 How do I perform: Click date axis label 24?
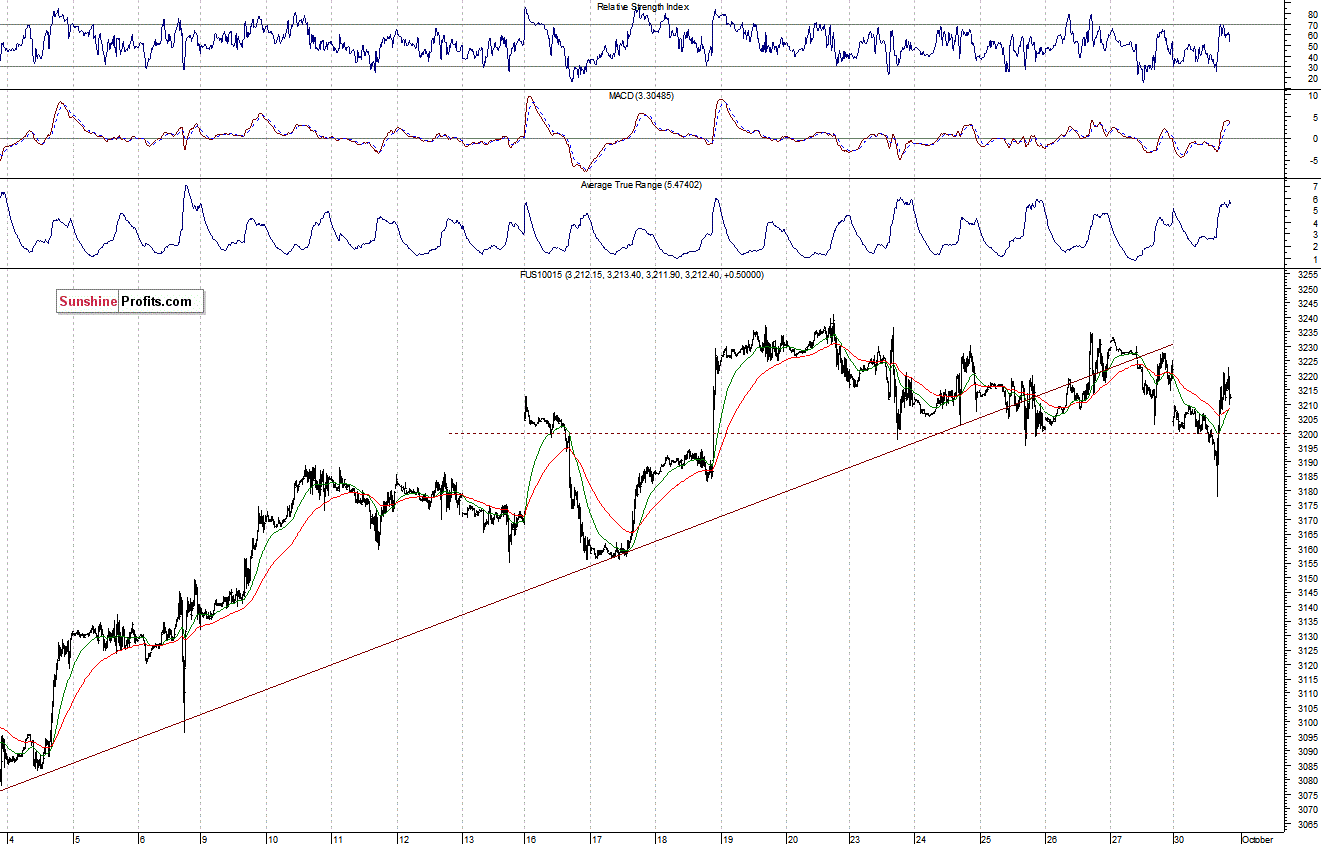921,839
